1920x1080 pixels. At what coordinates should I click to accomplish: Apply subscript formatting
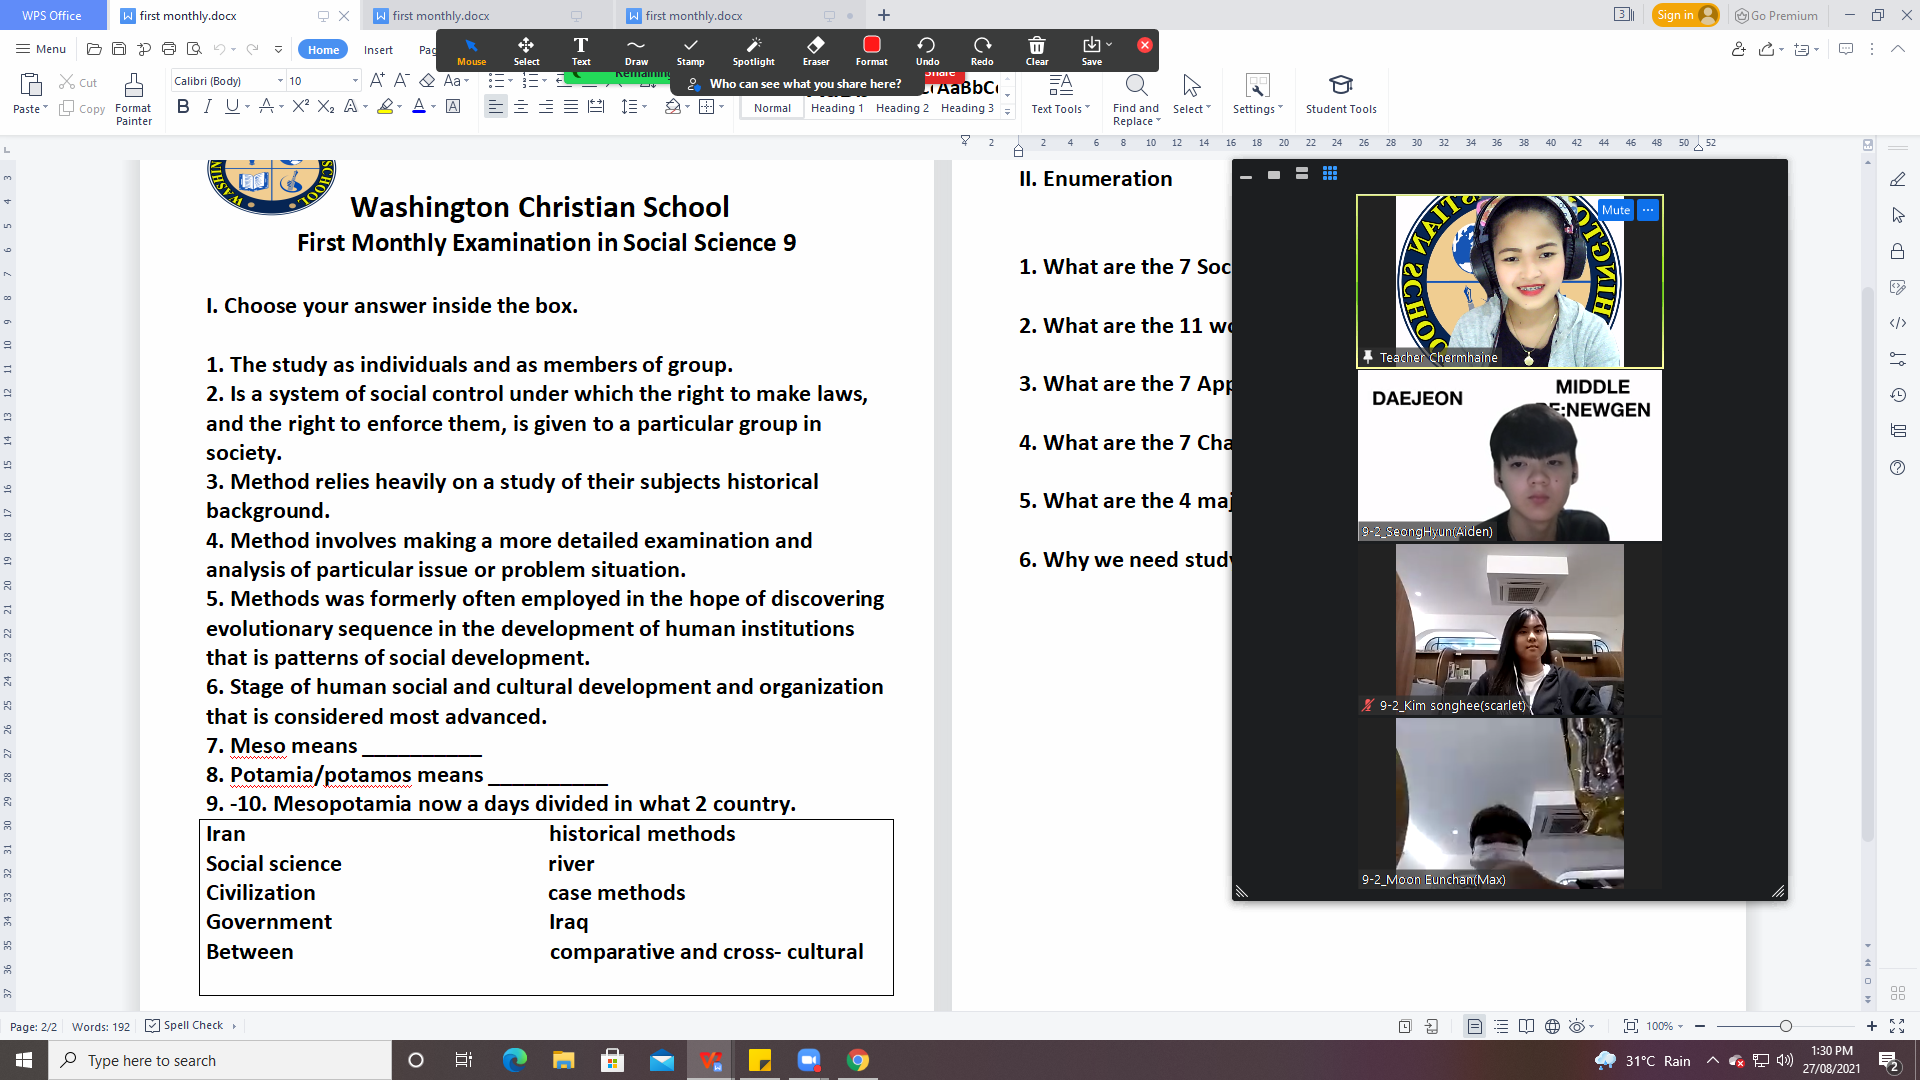point(326,107)
